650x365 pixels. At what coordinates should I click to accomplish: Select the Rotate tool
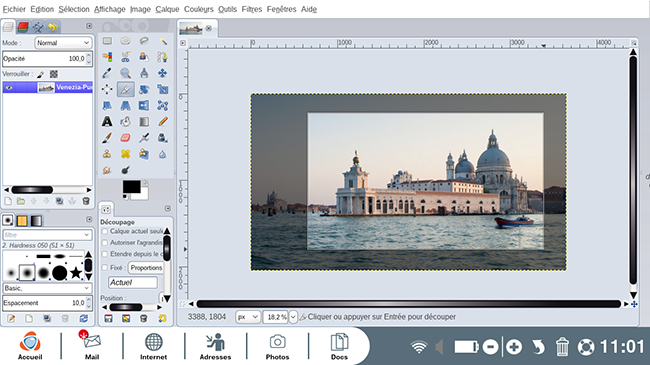click(144, 89)
